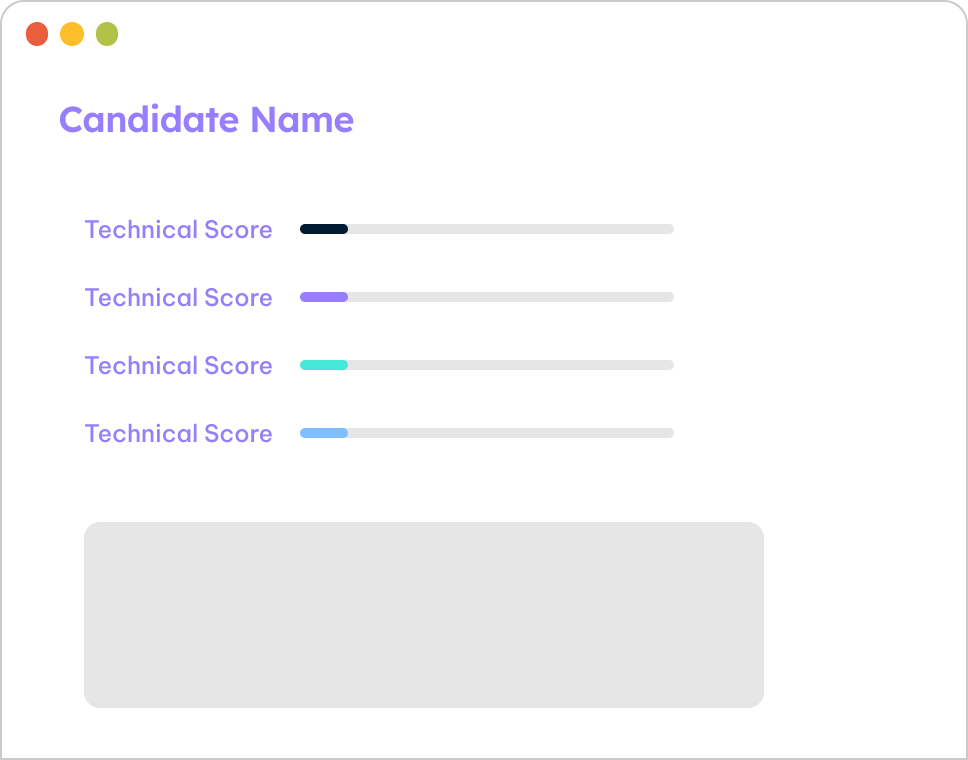The width and height of the screenshot is (968, 760).
Task: Click the purple filled progress segment
Action: 324,297
